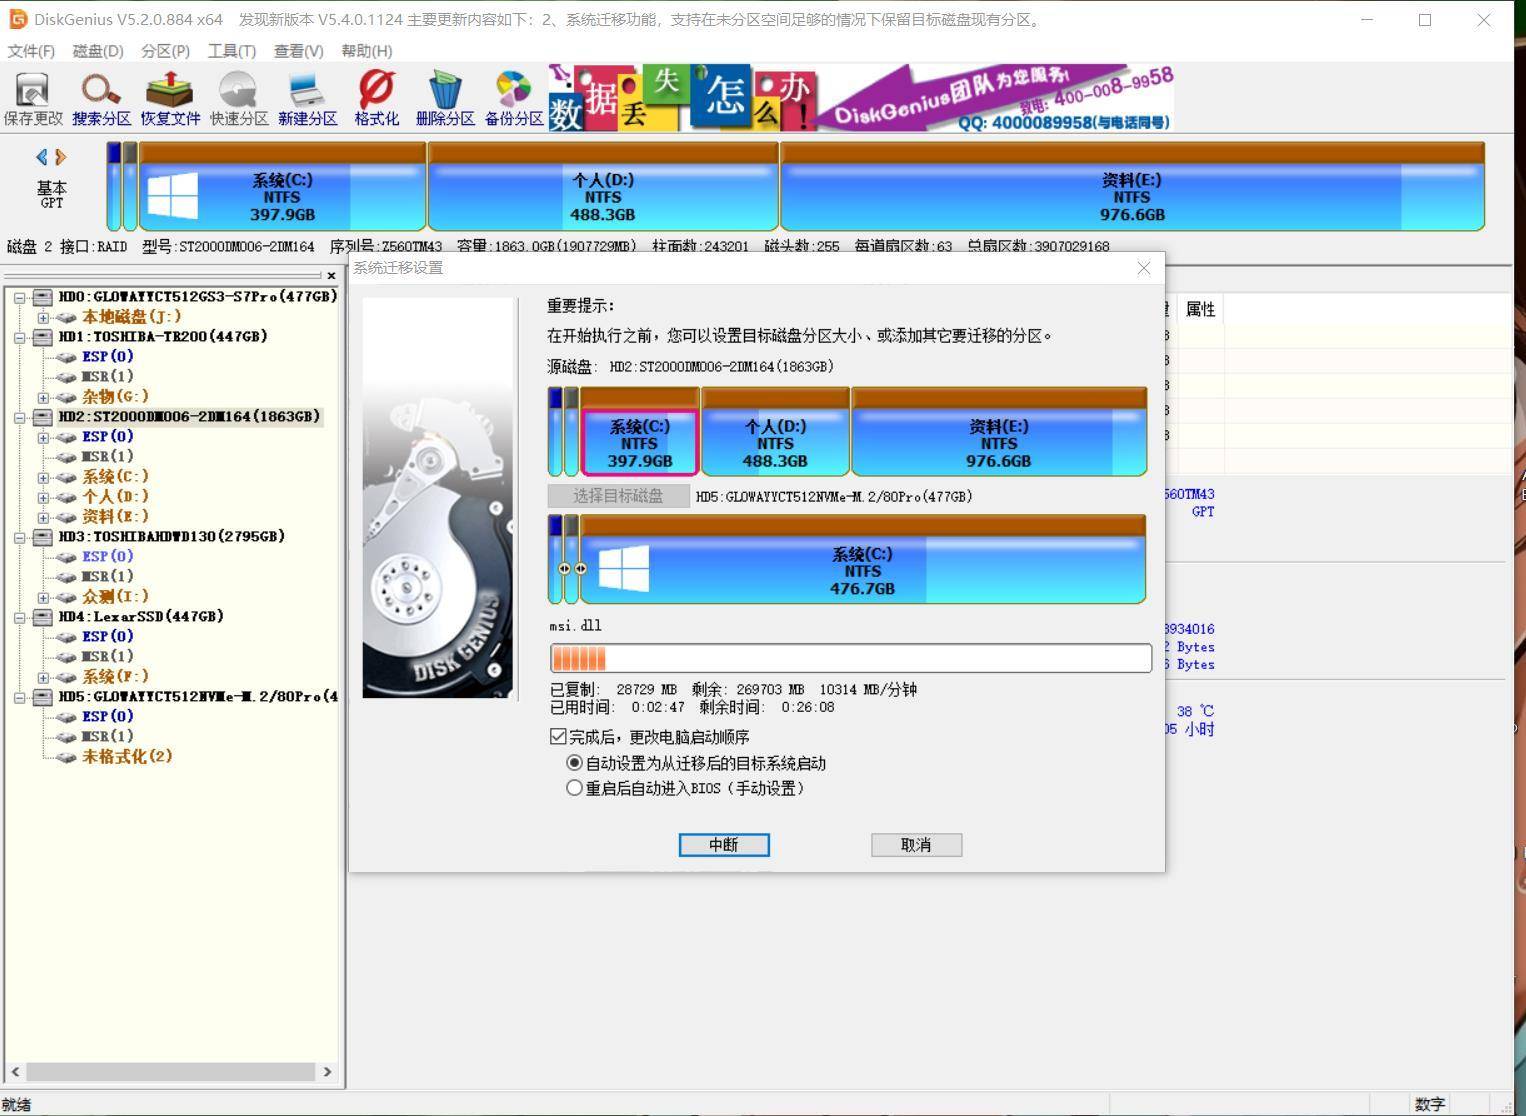Open the 恢复文件 tool
Viewport: 1526px width, 1116px height.
(x=169, y=95)
